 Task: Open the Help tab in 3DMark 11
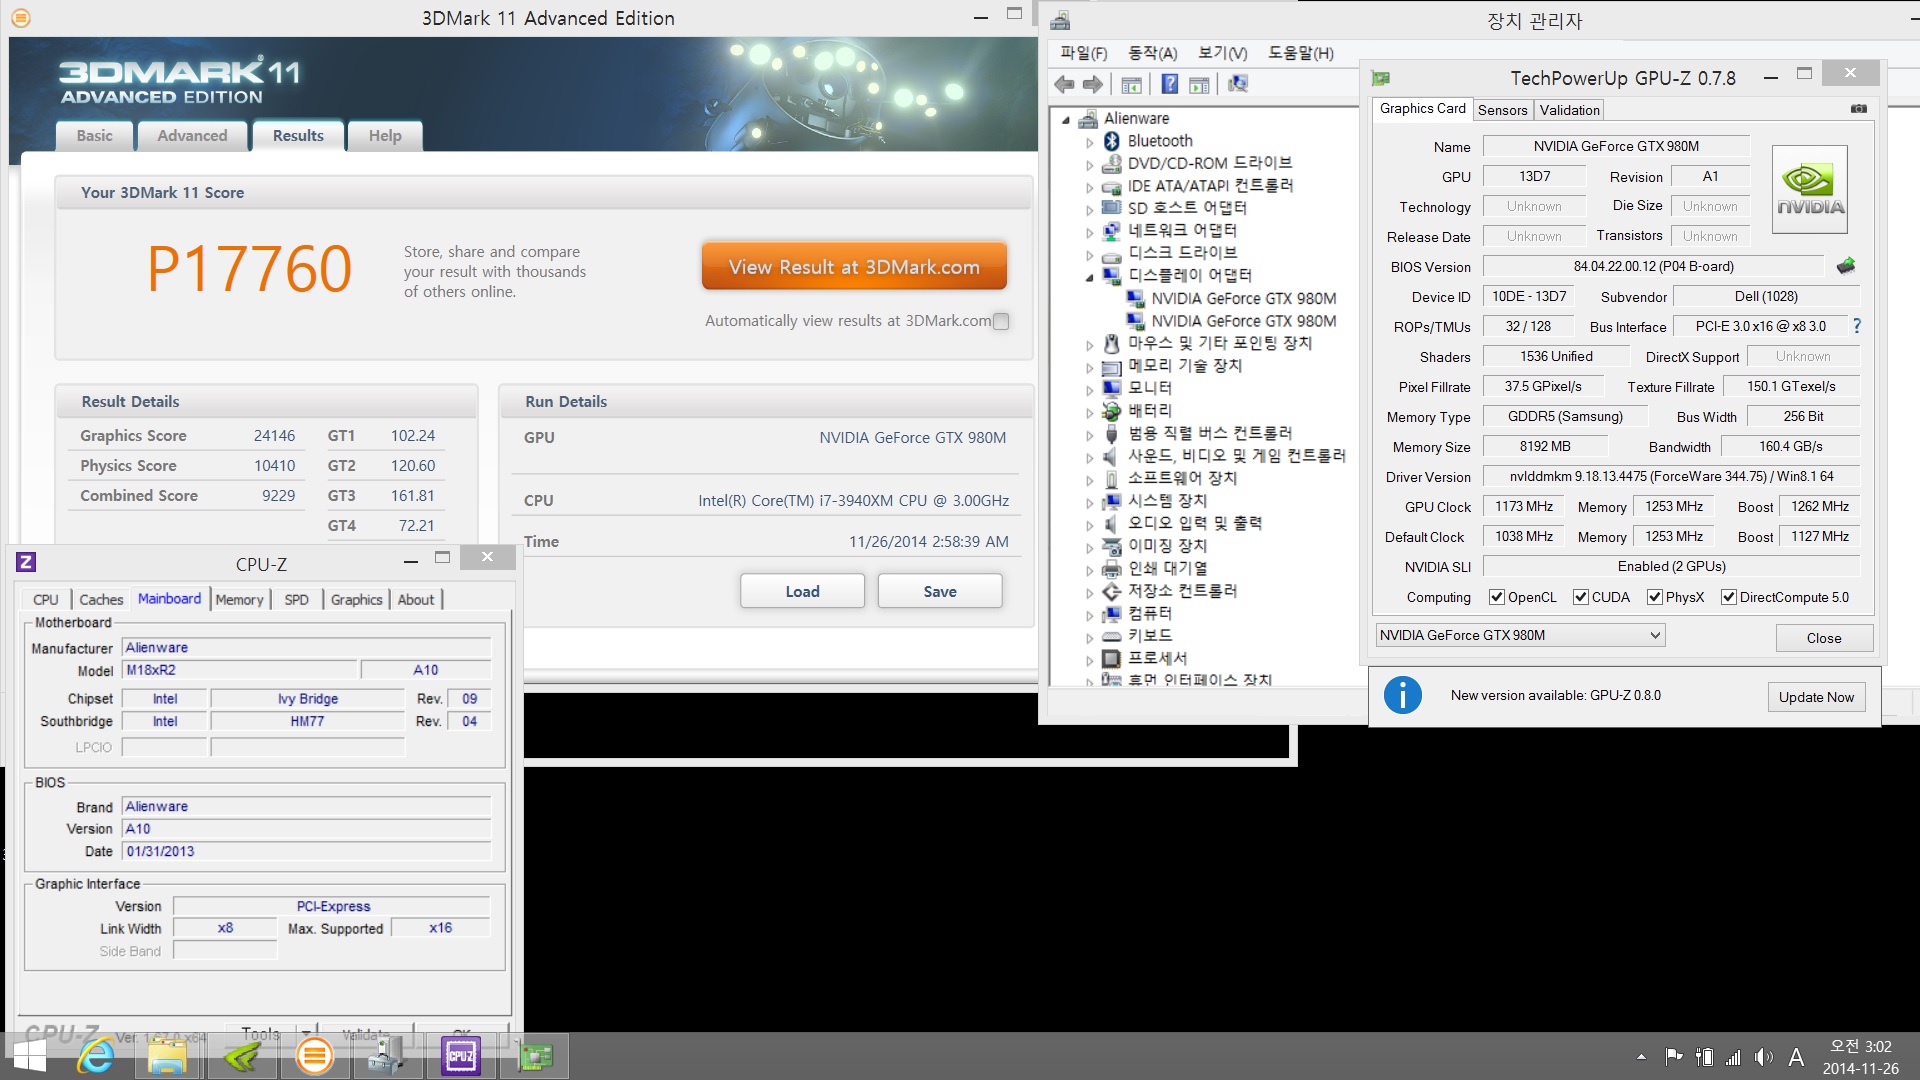coord(385,135)
